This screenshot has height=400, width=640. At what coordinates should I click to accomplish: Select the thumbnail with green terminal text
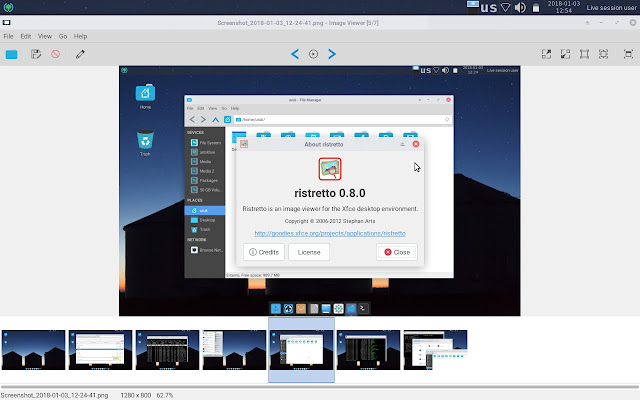pos(368,350)
